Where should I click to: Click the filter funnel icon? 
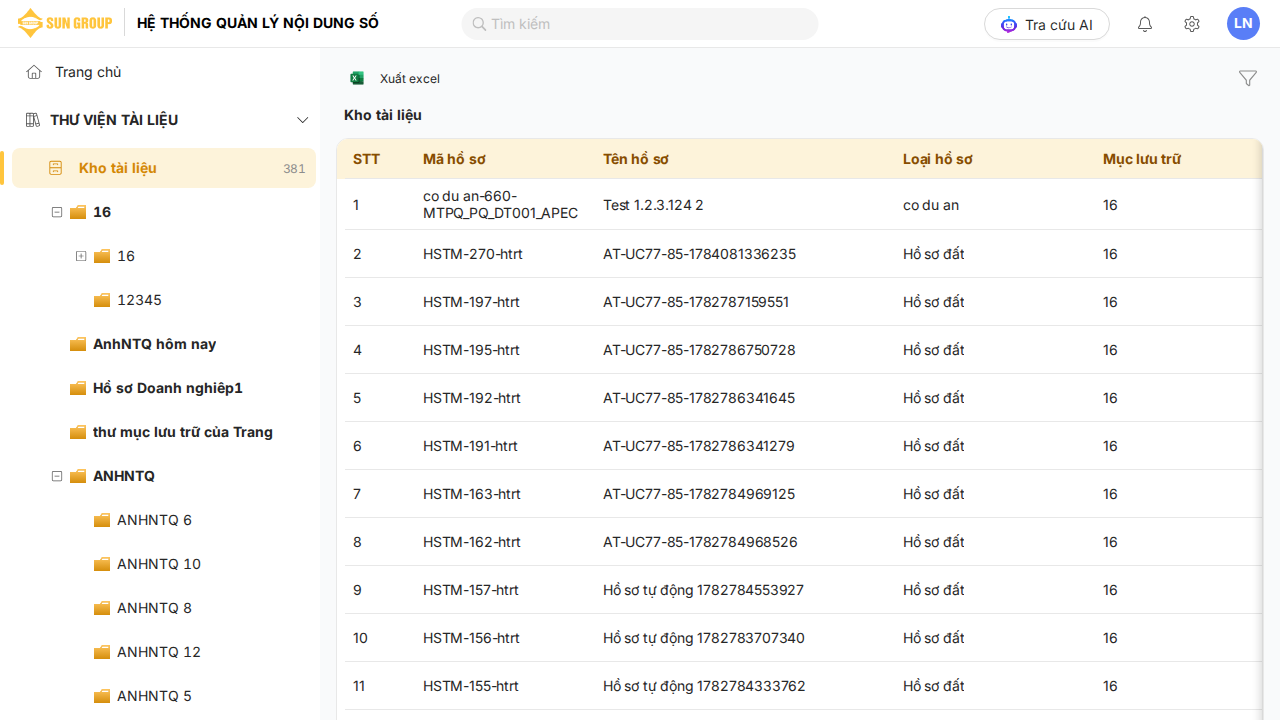pos(1248,78)
